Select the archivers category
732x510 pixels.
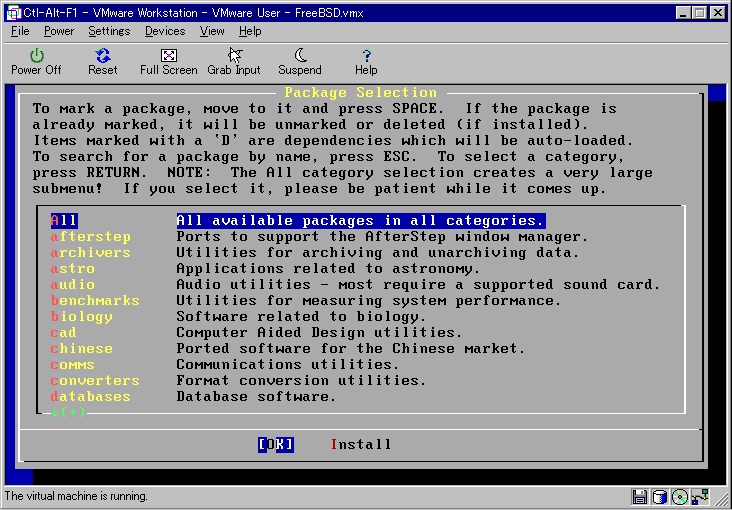pyautogui.click(x=91, y=253)
